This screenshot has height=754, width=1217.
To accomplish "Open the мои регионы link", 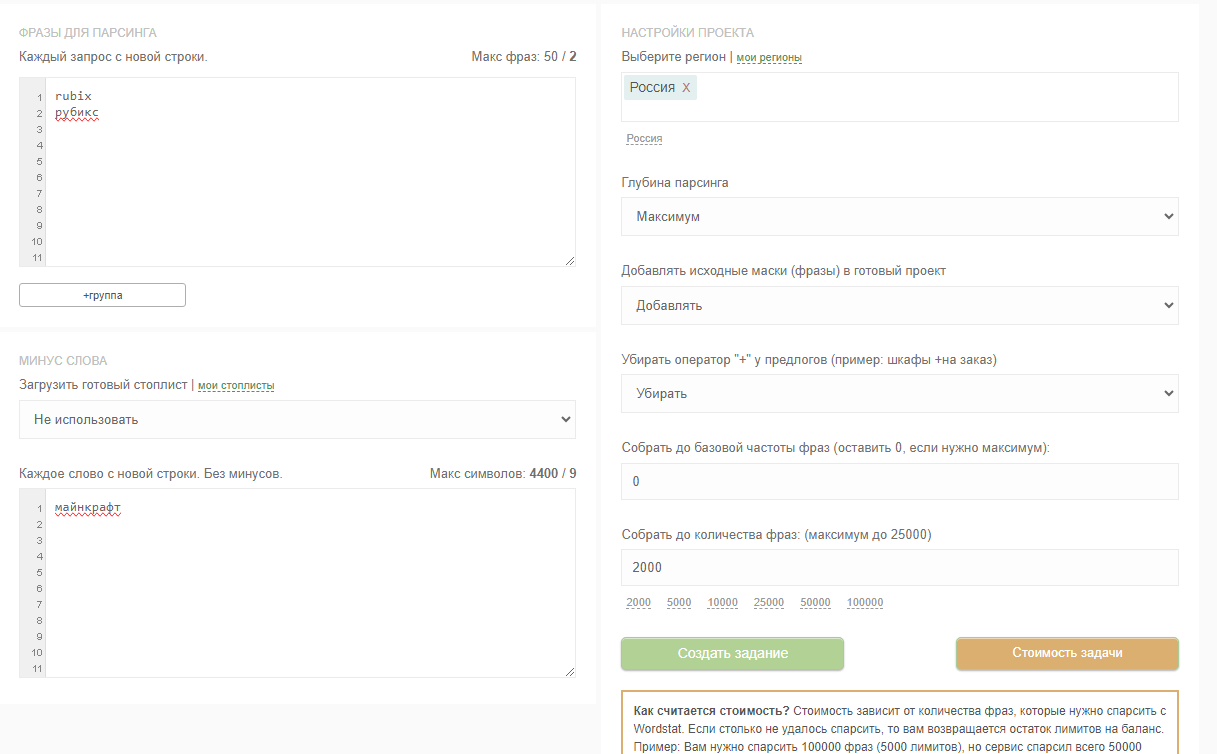I will (769, 58).
